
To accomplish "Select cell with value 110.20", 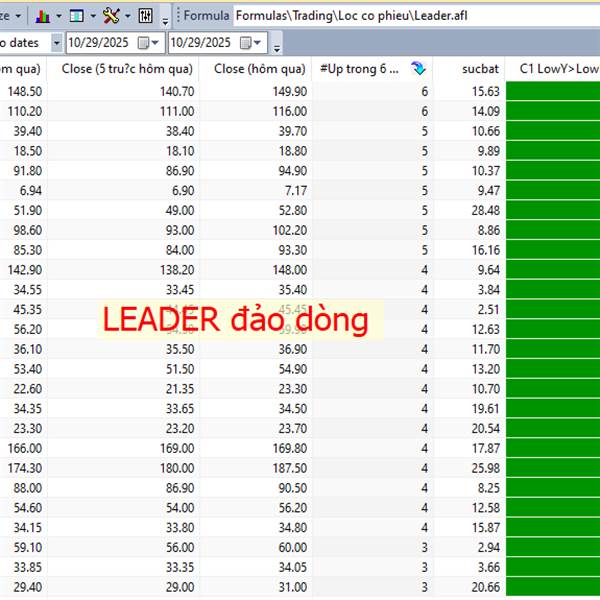I will click(x=23, y=111).
